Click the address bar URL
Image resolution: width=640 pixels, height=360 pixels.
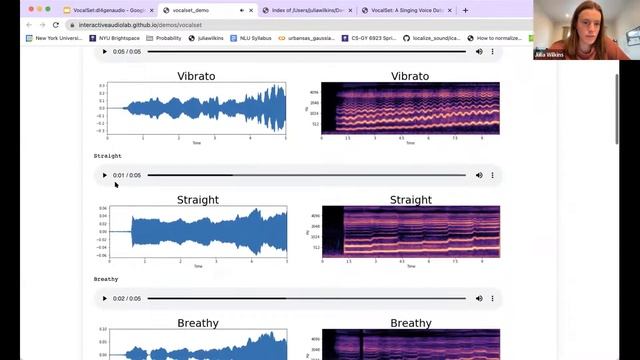pos(140,25)
